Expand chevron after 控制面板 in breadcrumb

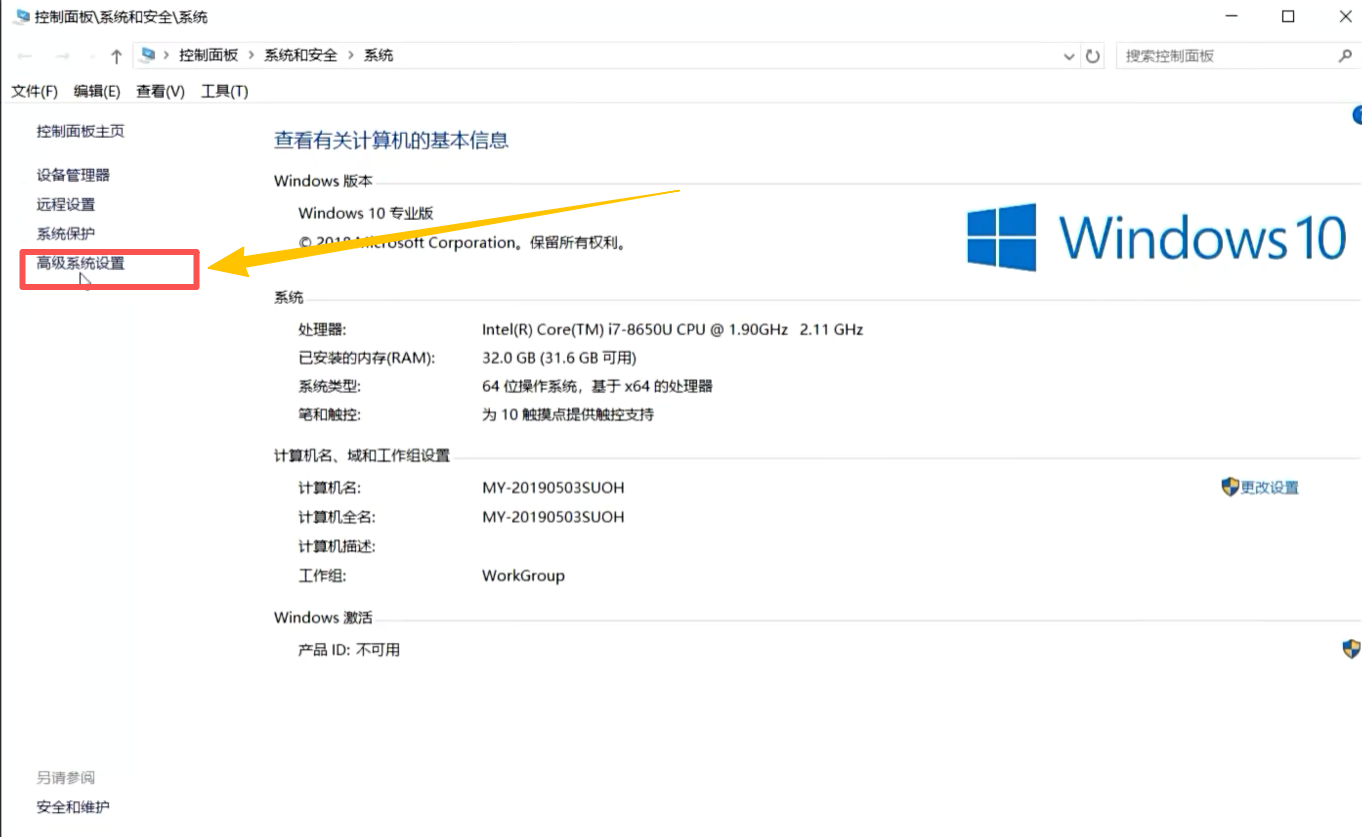click(251, 56)
